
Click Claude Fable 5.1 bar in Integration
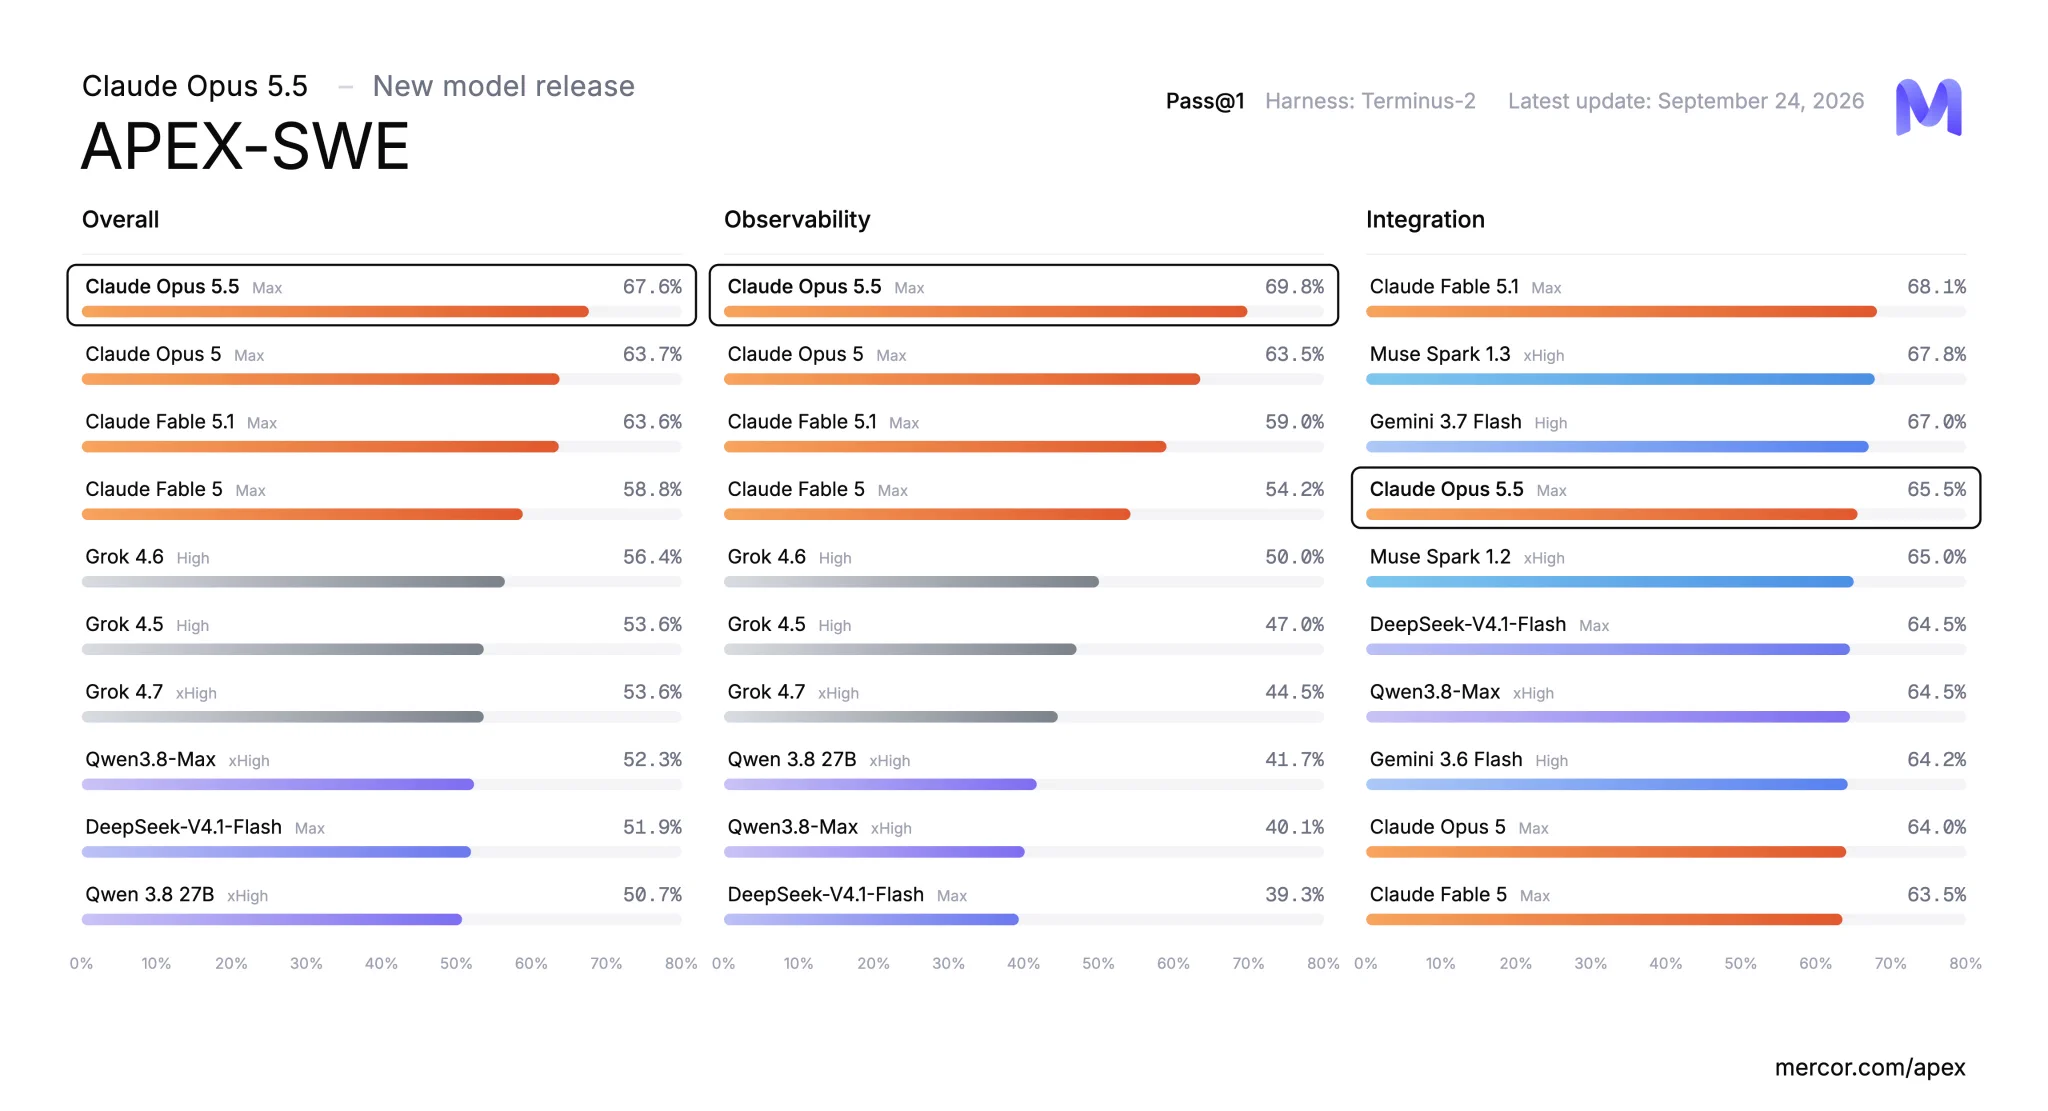[1621, 311]
